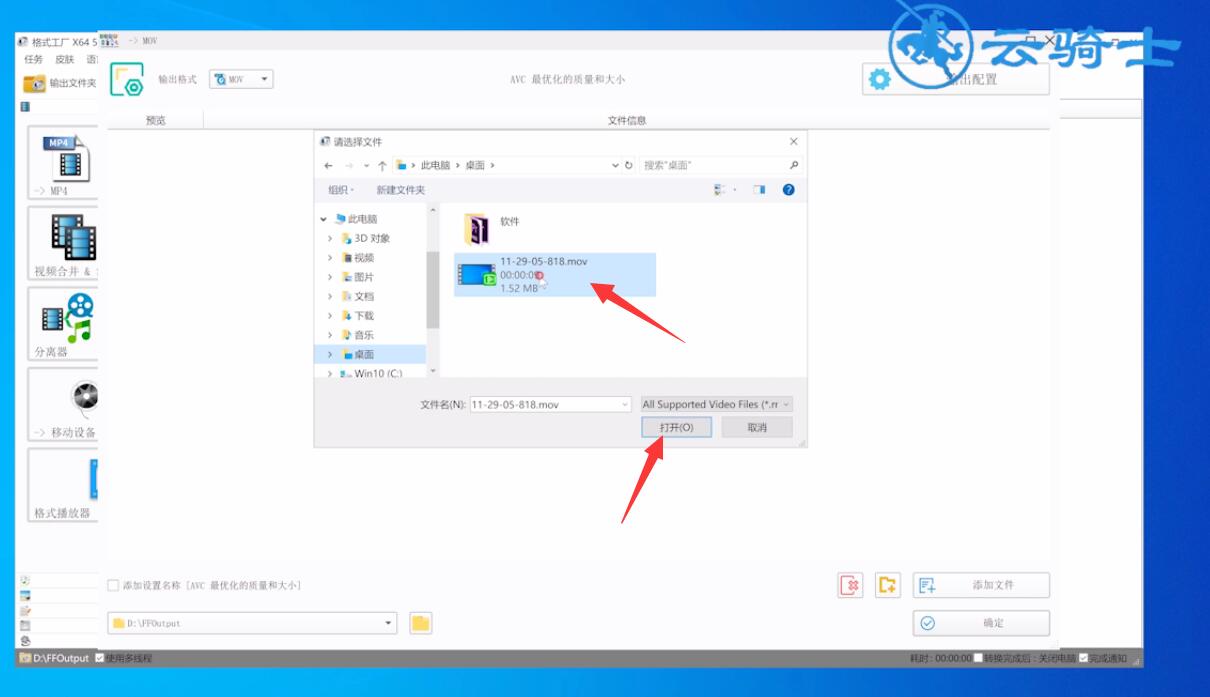The width and height of the screenshot is (1210, 697).
Task: Toggle the preview pane icon
Action: click(x=760, y=189)
